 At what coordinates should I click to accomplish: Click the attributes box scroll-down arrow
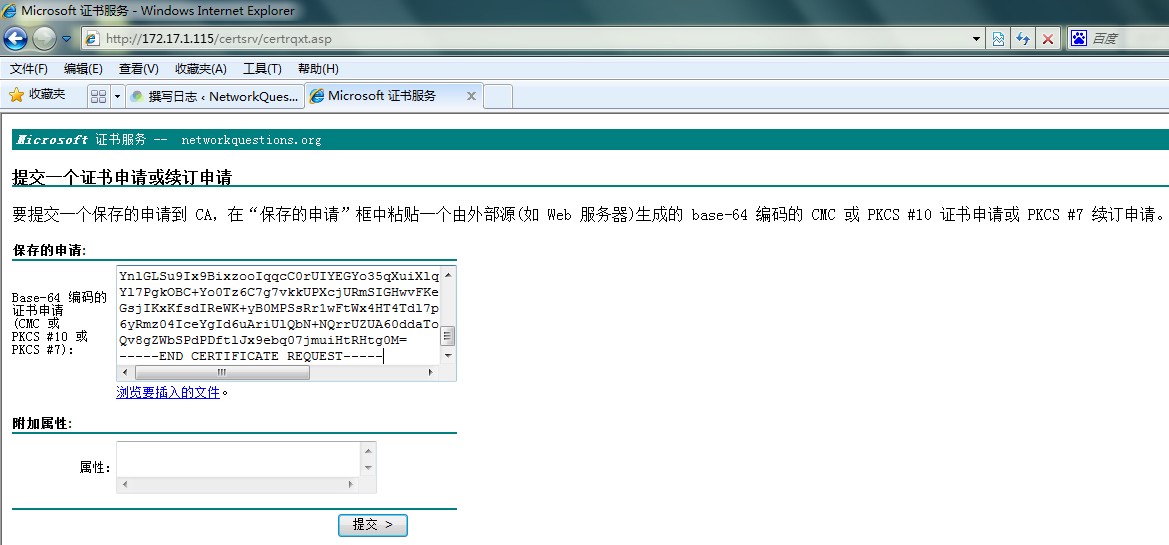368,468
